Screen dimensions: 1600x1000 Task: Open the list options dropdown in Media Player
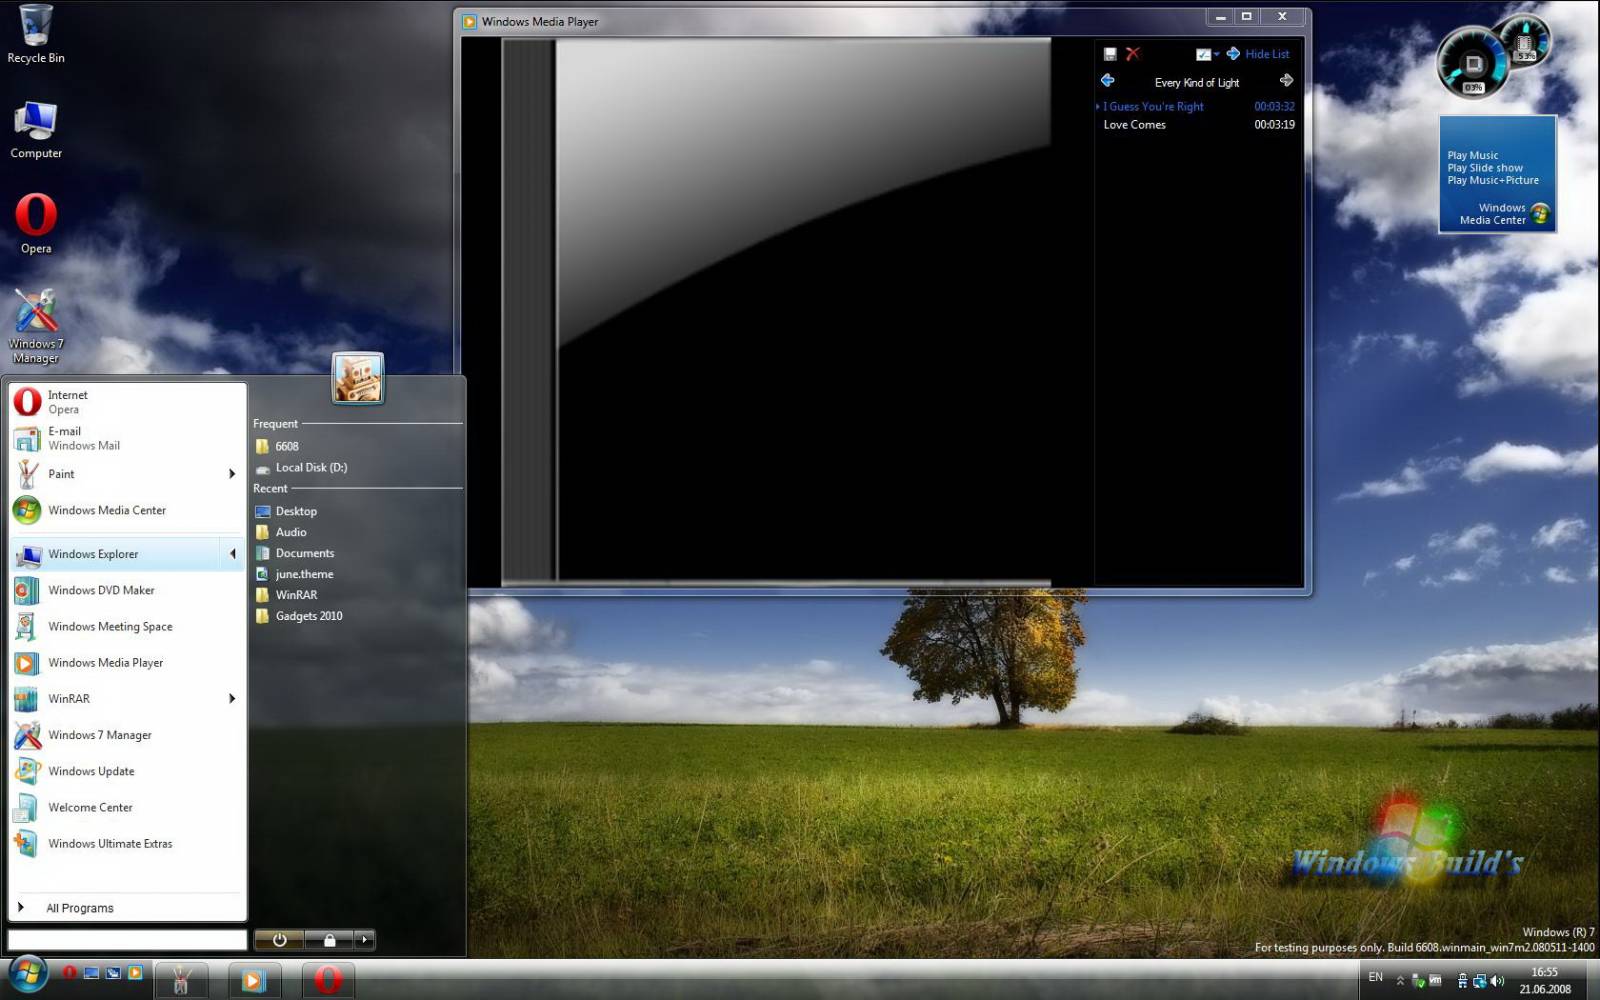pos(1207,54)
